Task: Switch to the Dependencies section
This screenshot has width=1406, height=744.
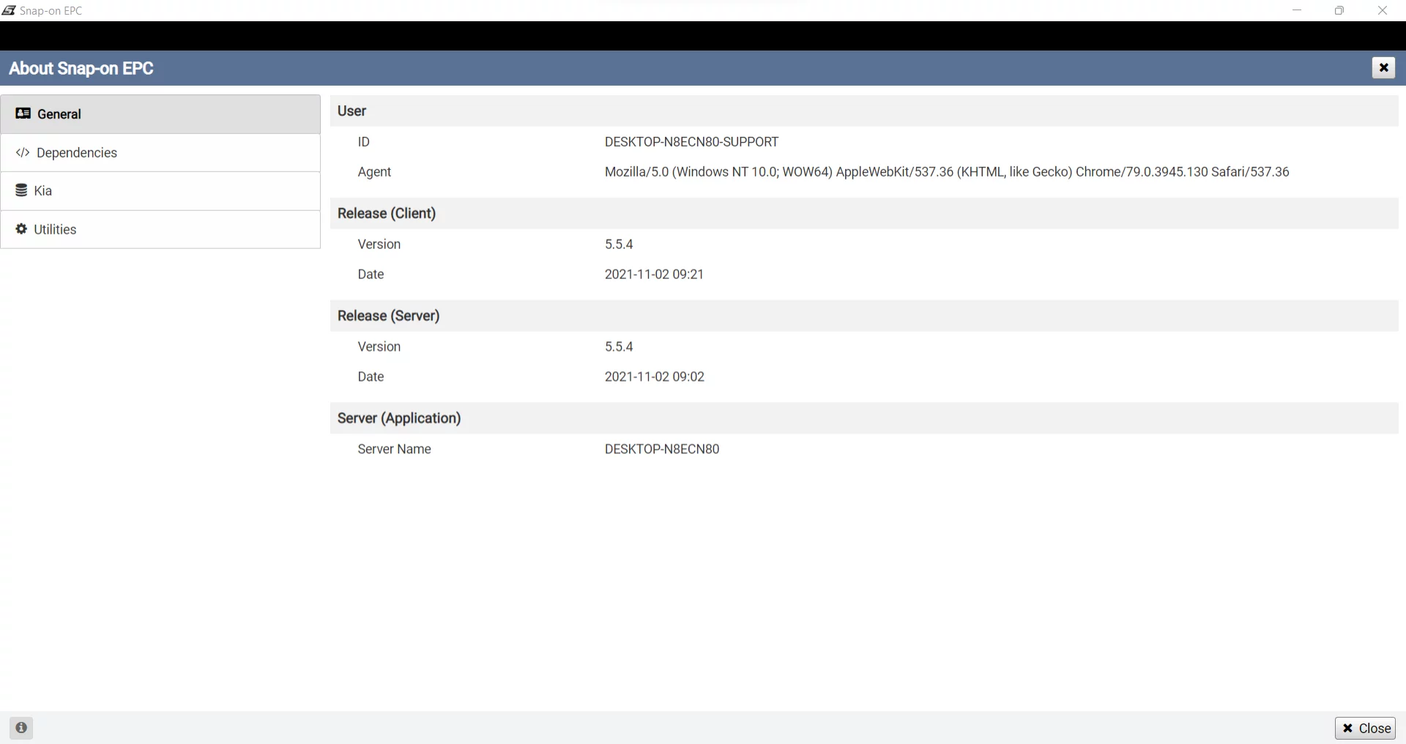Action: [77, 152]
